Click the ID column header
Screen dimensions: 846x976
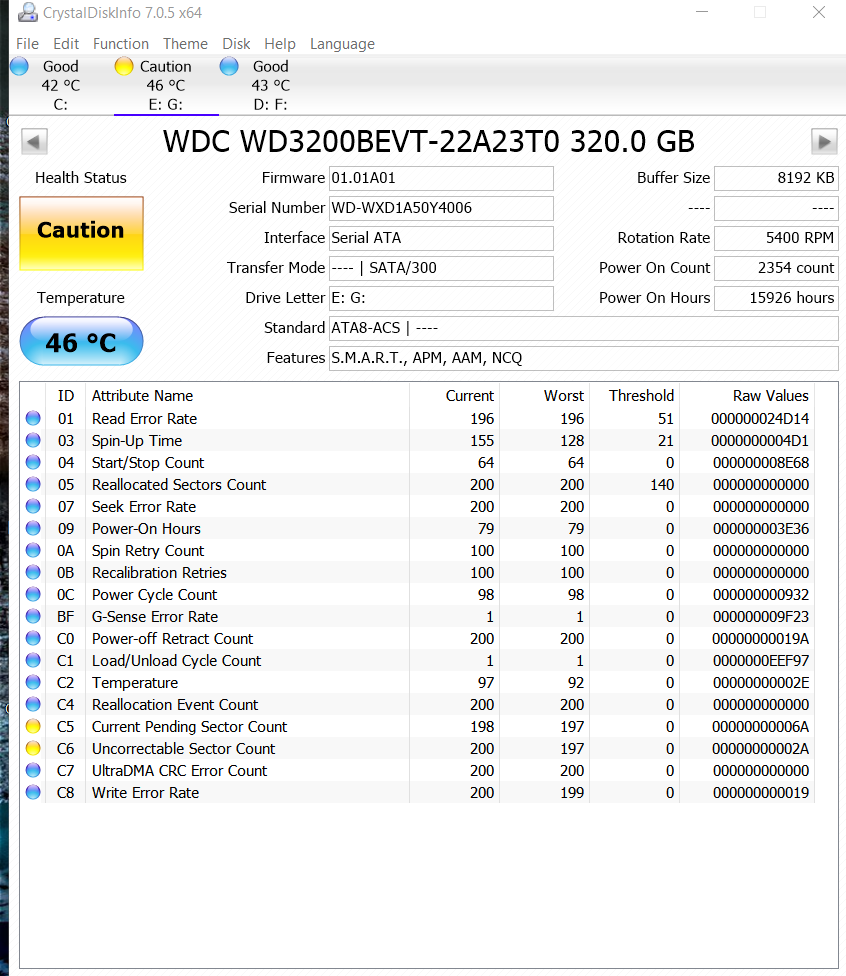click(66, 396)
